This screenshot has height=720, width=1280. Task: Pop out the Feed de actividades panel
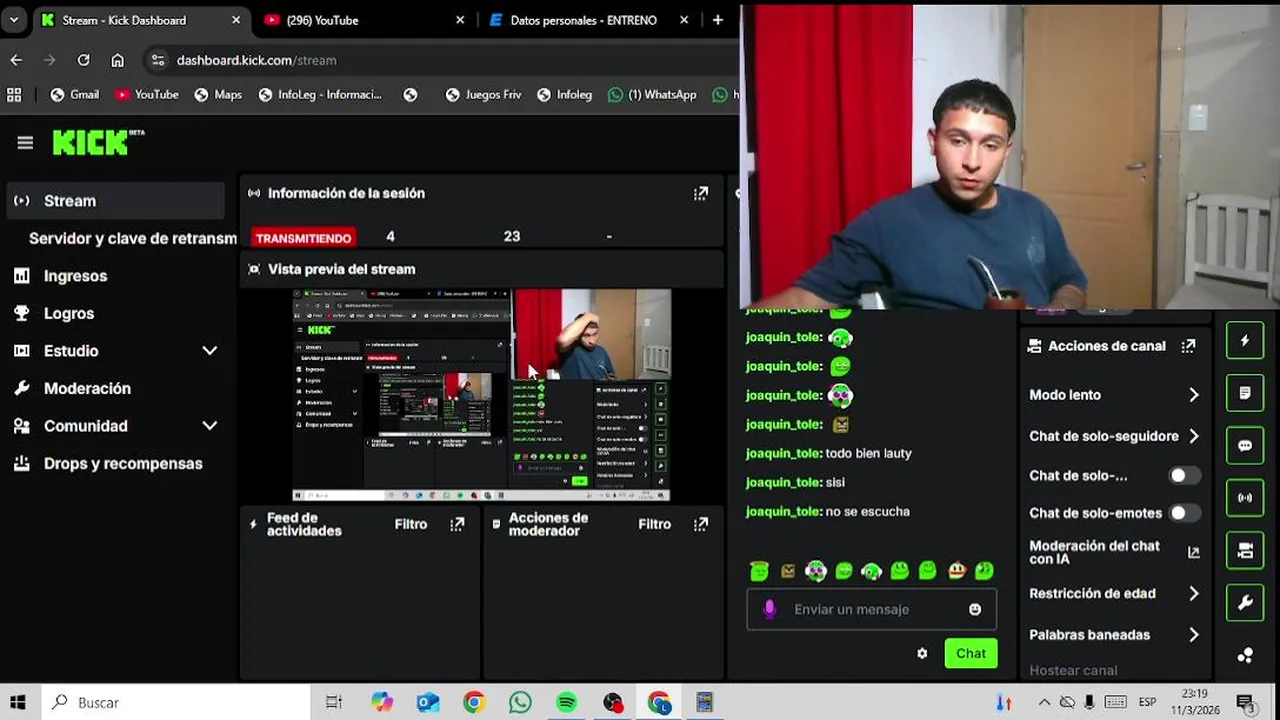[x=457, y=524]
